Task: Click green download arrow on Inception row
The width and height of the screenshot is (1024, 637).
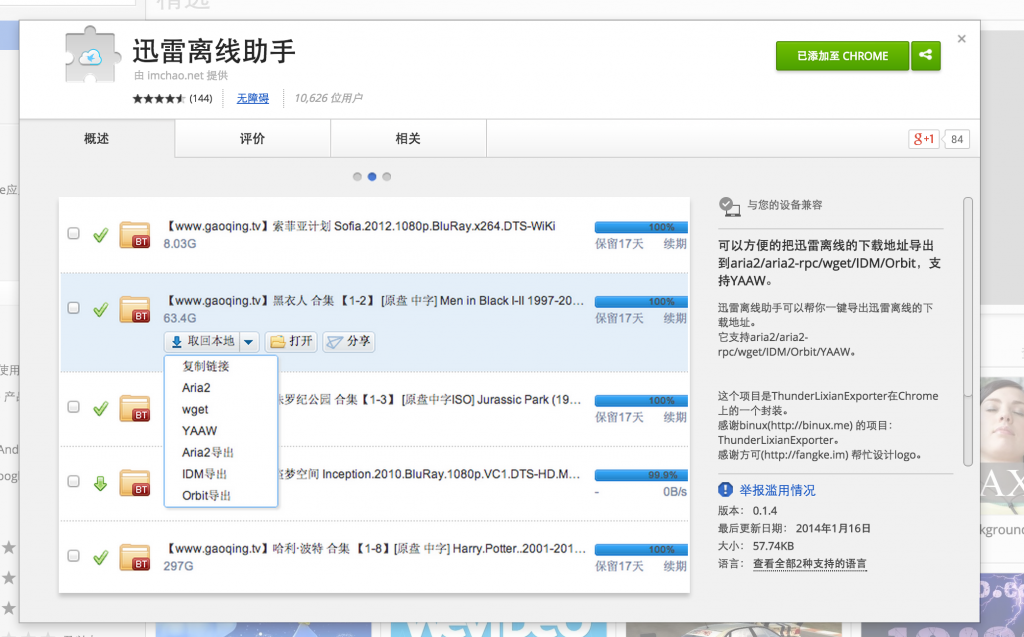Action: click(100, 483)
